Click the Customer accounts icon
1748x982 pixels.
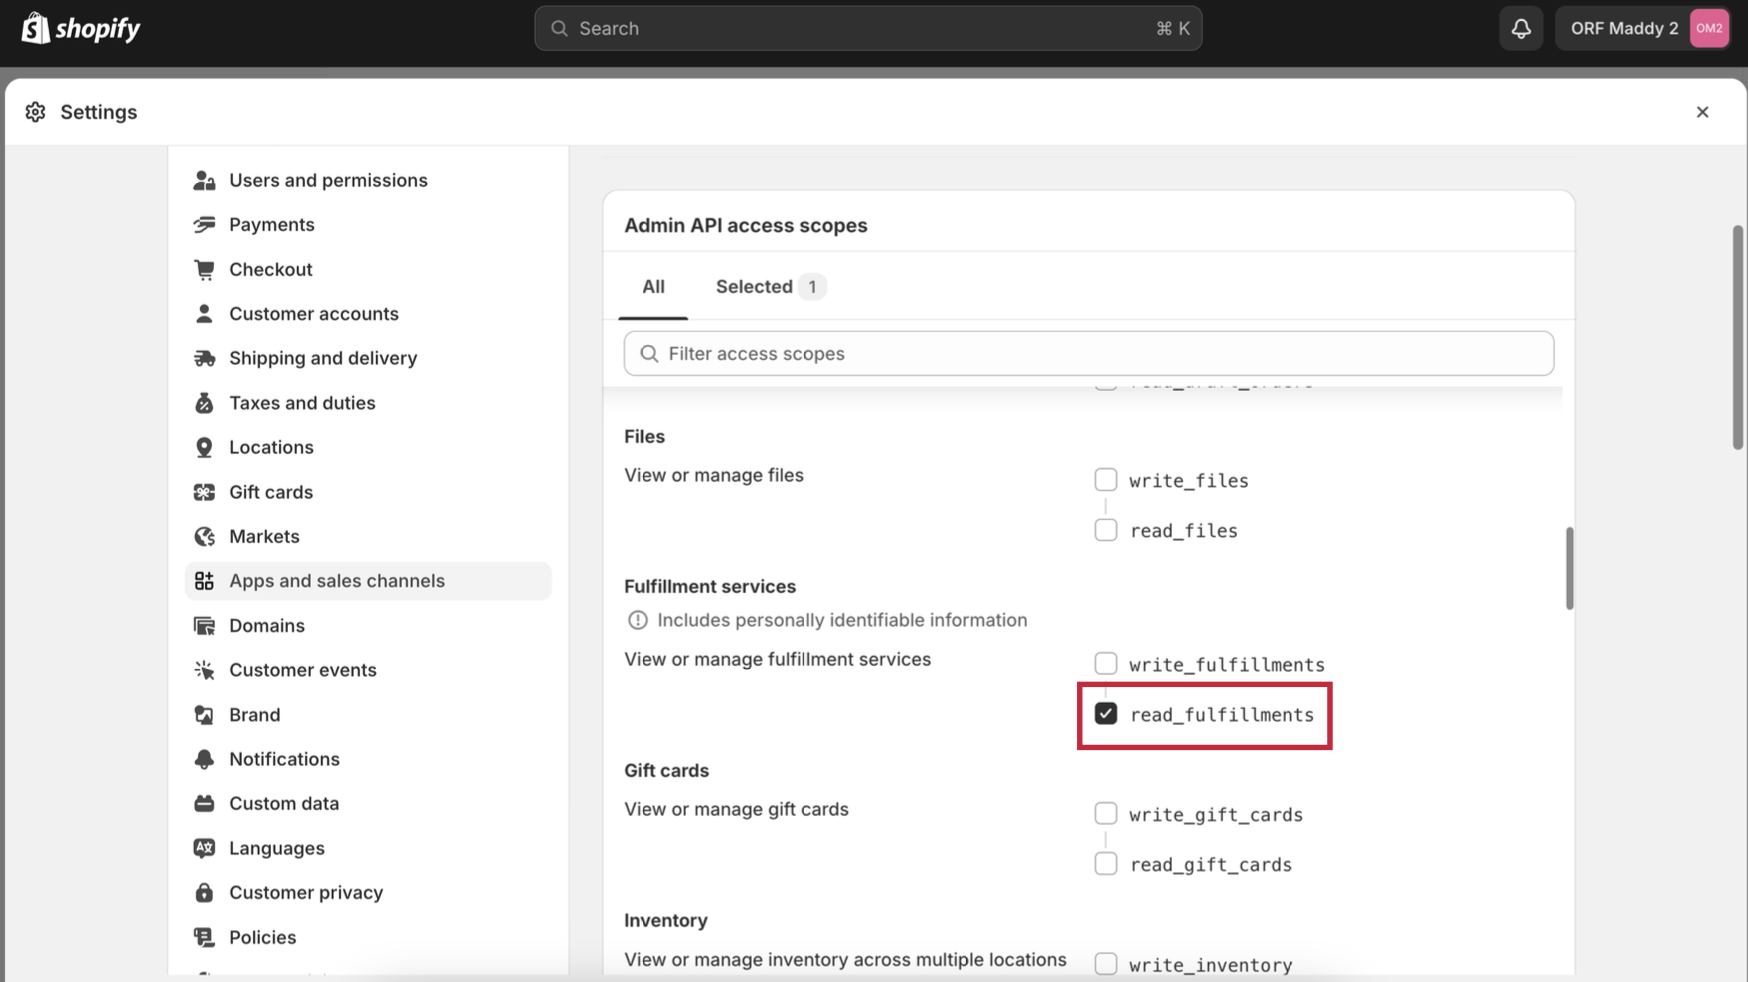[204, 313]
